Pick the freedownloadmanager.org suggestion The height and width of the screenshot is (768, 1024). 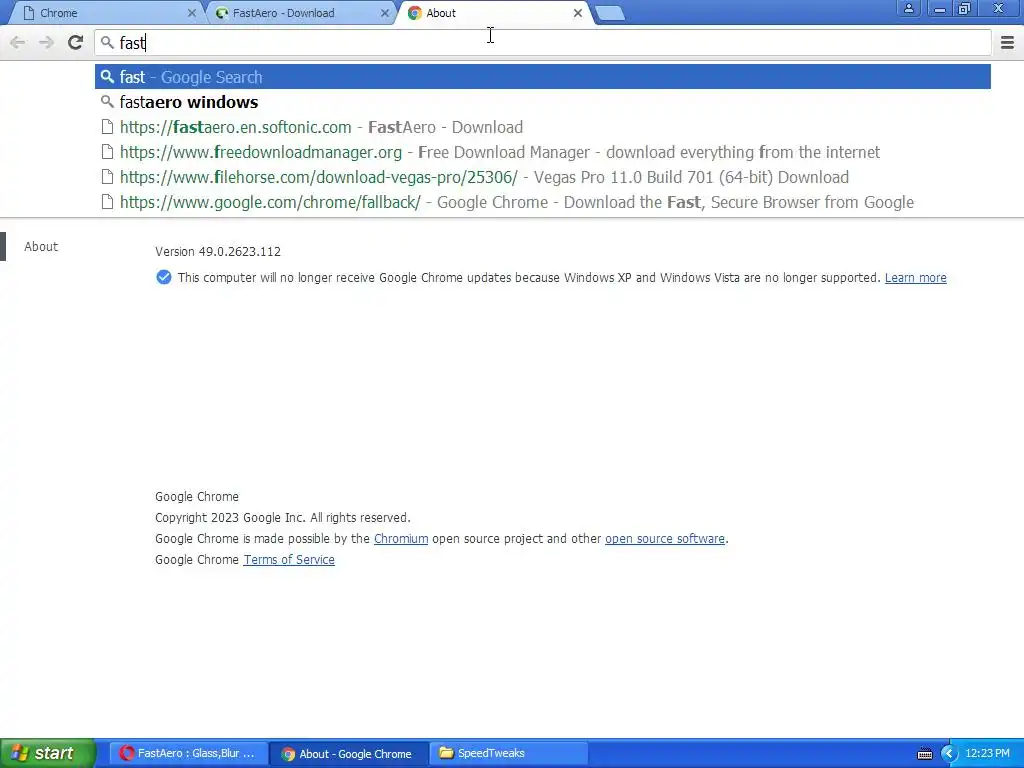(543, 152)
